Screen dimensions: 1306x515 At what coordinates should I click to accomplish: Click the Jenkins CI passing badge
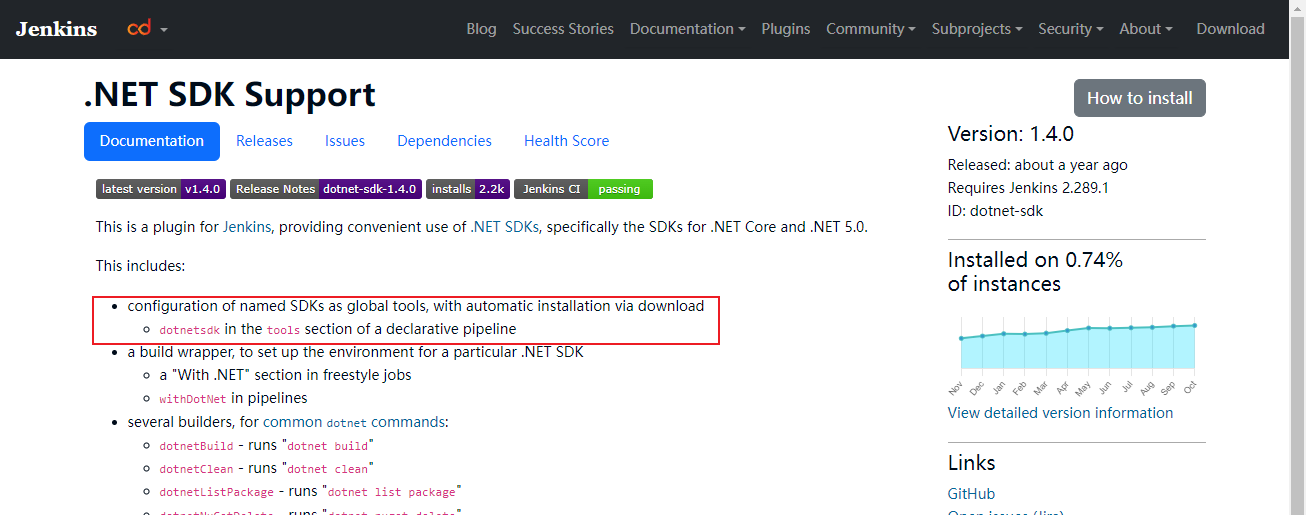(583, 189)
